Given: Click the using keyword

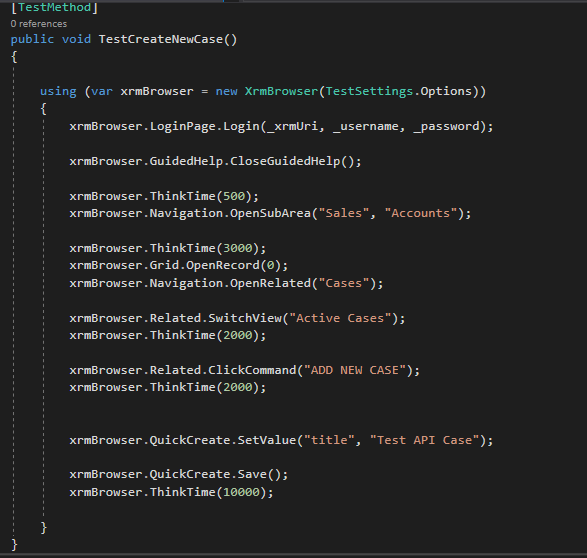Looking at the screenshot, I should (58, 92).
